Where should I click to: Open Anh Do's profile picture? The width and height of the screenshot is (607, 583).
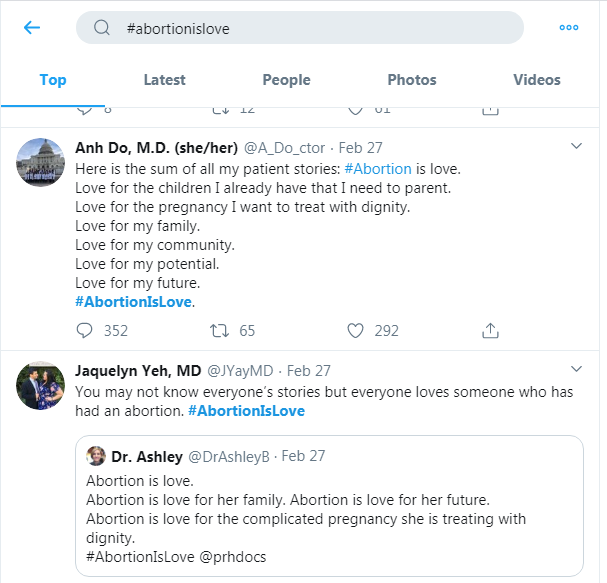(x=41, y=161)
